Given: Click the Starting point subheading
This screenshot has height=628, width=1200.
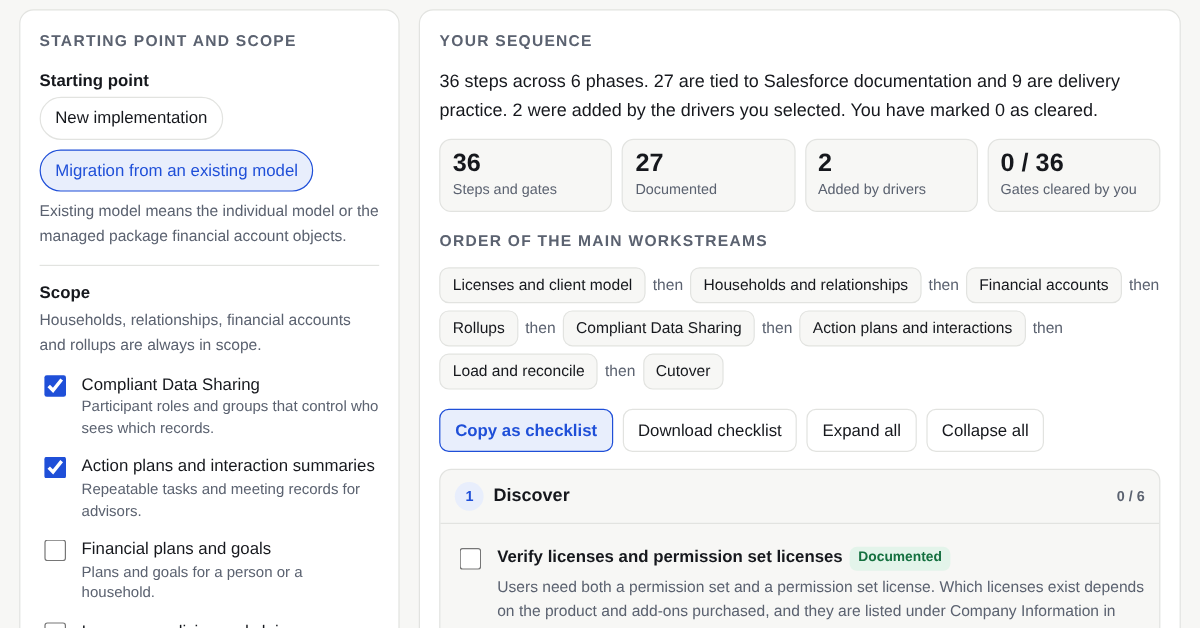Looking at the screenshot, I should (94, 81).
